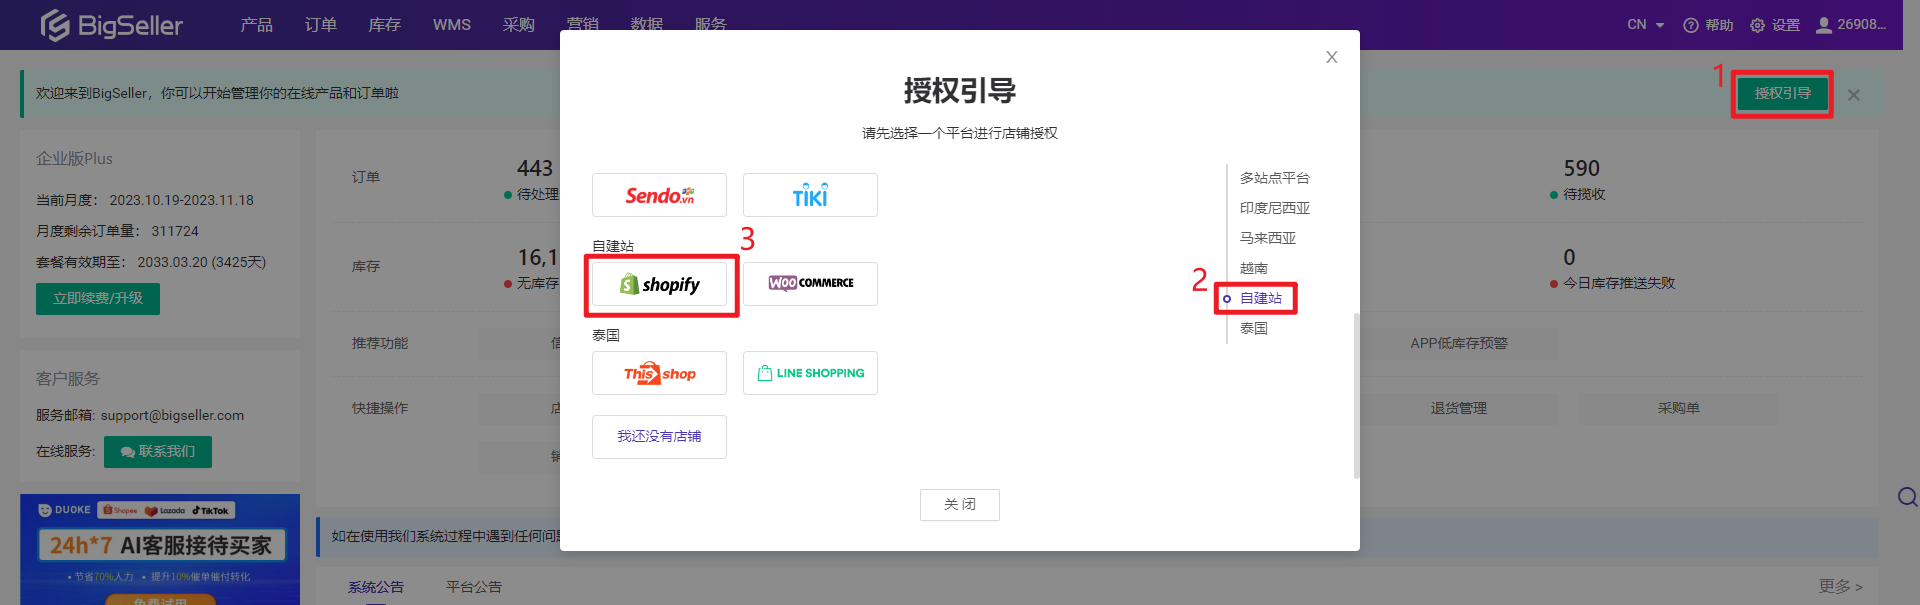Screen dimensions: 1920x605
Task: Open the 采购 menu
Action: pos(519,25)
